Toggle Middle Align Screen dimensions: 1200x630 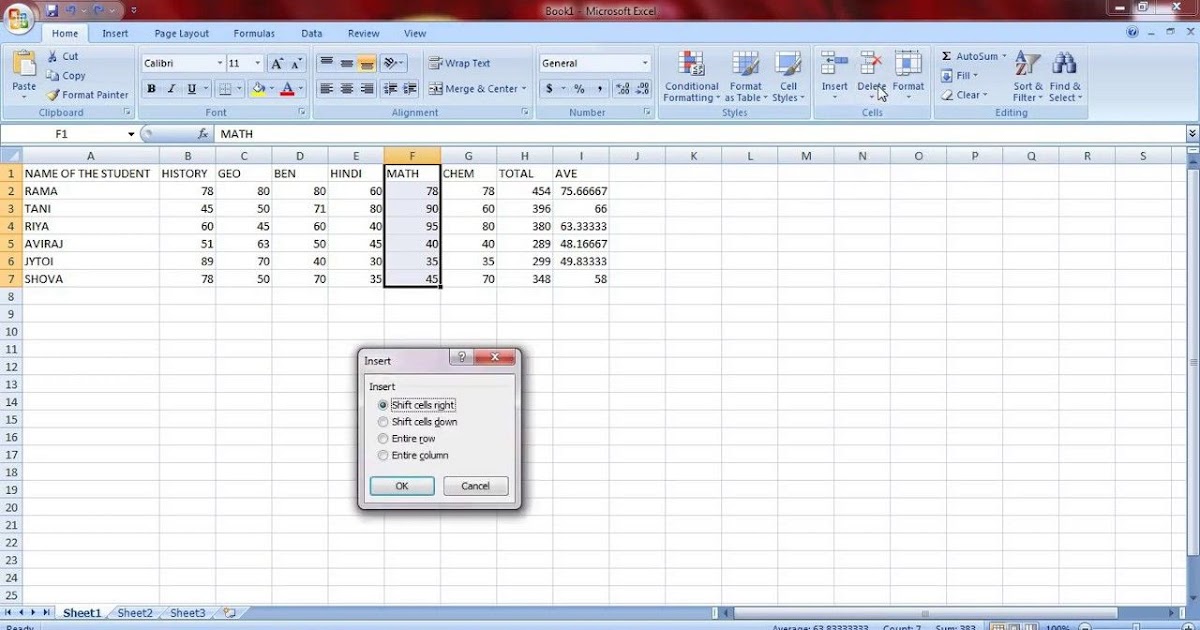click(x=347, y=63)
